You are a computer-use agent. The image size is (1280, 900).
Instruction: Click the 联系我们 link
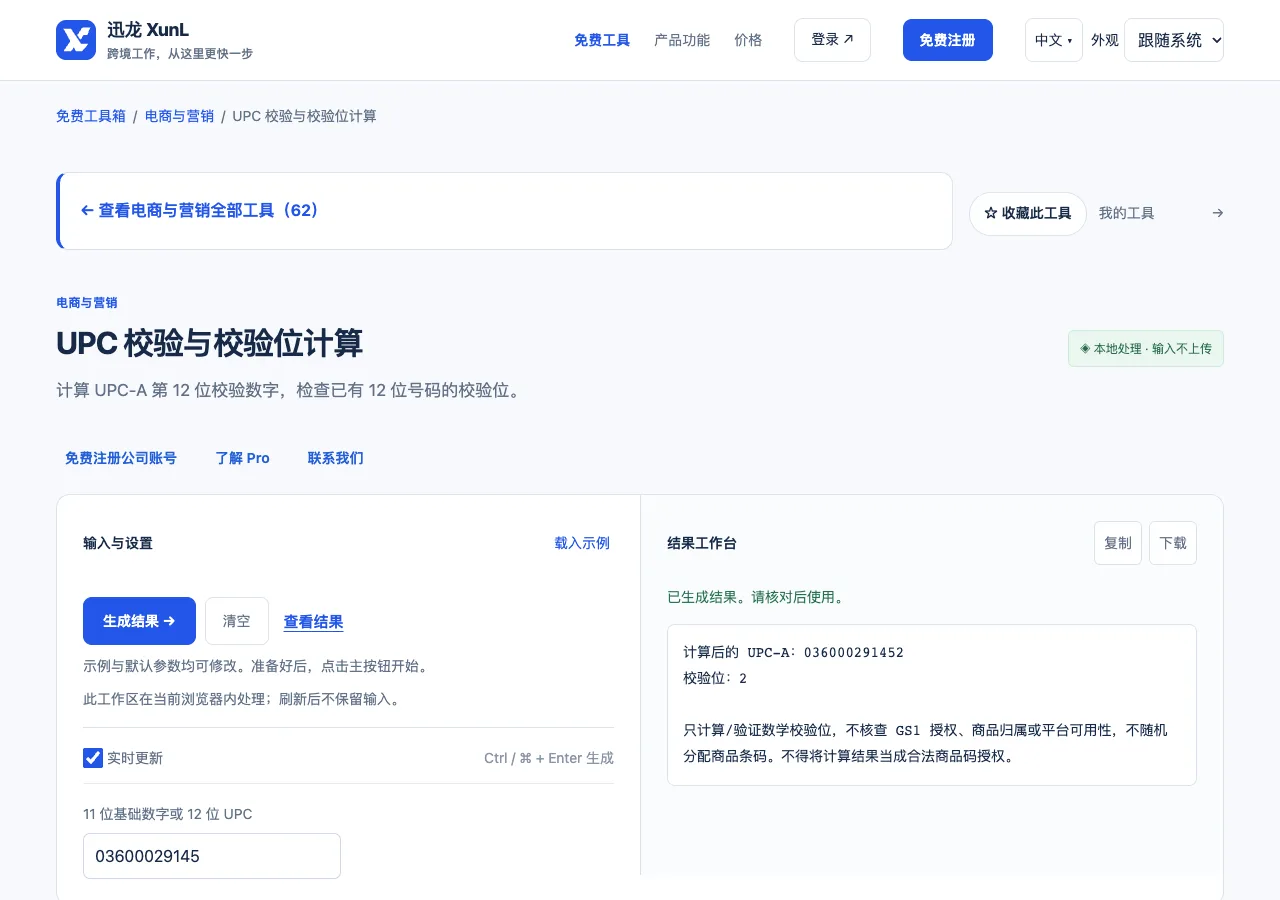coord(336,458)
